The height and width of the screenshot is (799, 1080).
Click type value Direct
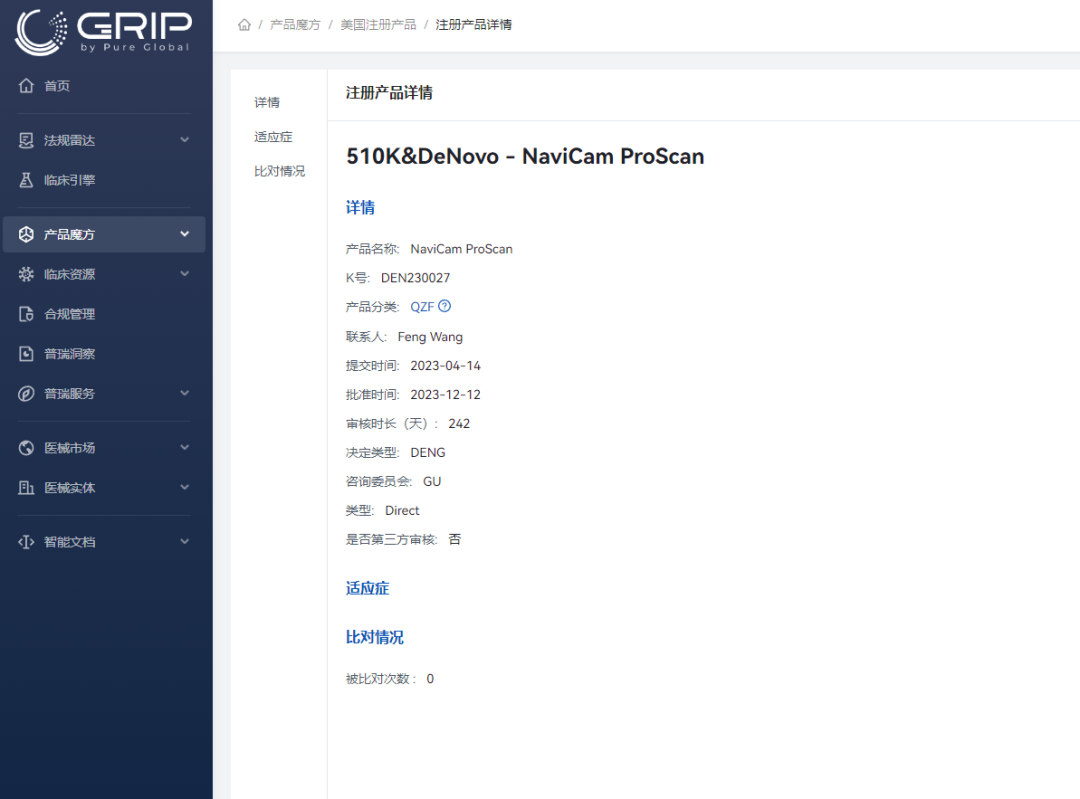[402, 510]
